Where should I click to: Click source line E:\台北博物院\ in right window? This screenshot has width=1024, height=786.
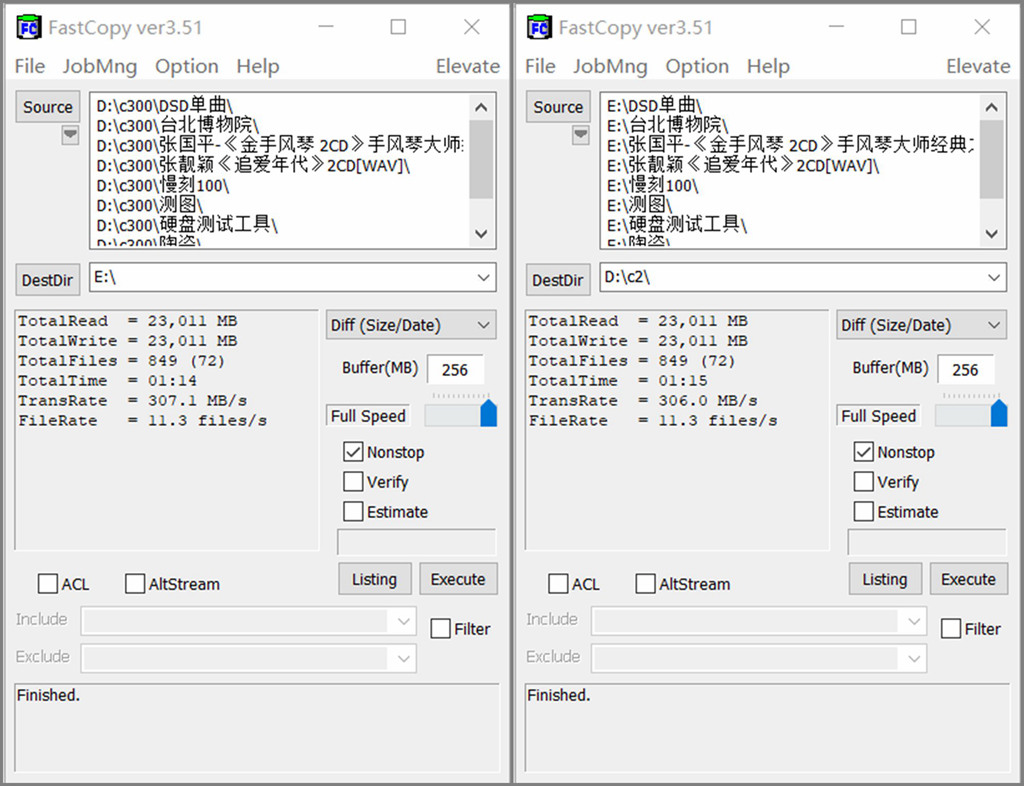(667, 124)
